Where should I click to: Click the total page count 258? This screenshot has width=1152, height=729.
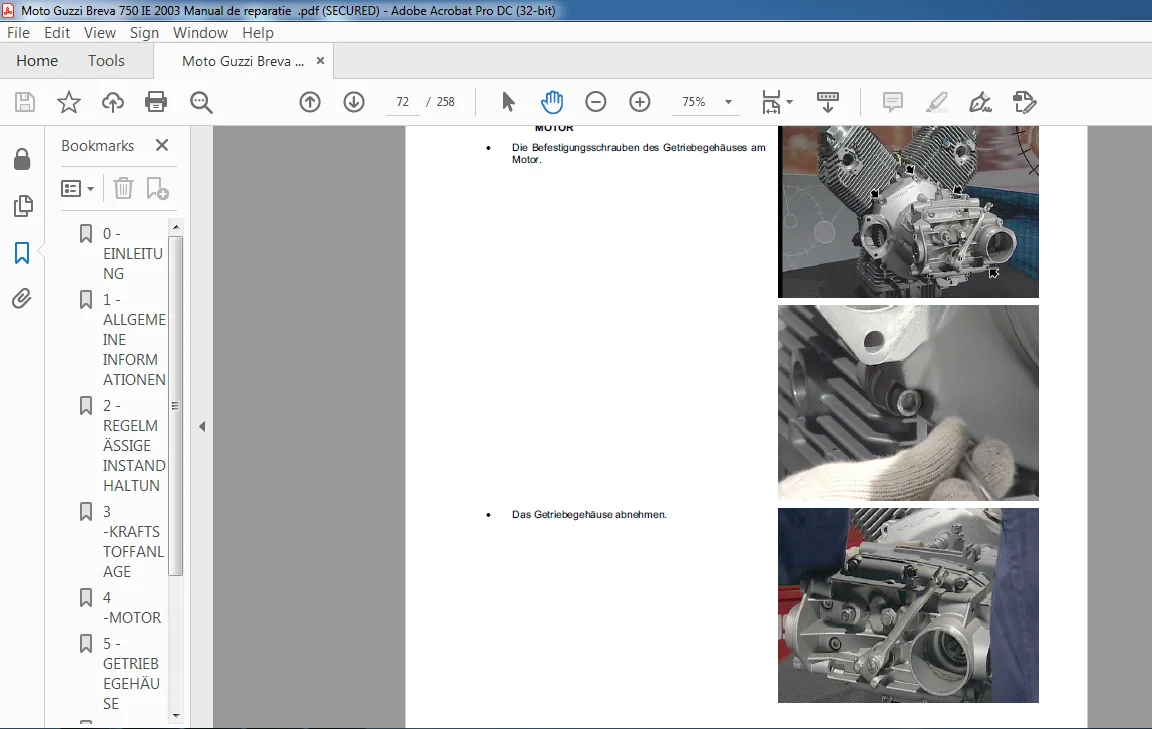pyautogui.click(x=445, y=102)
